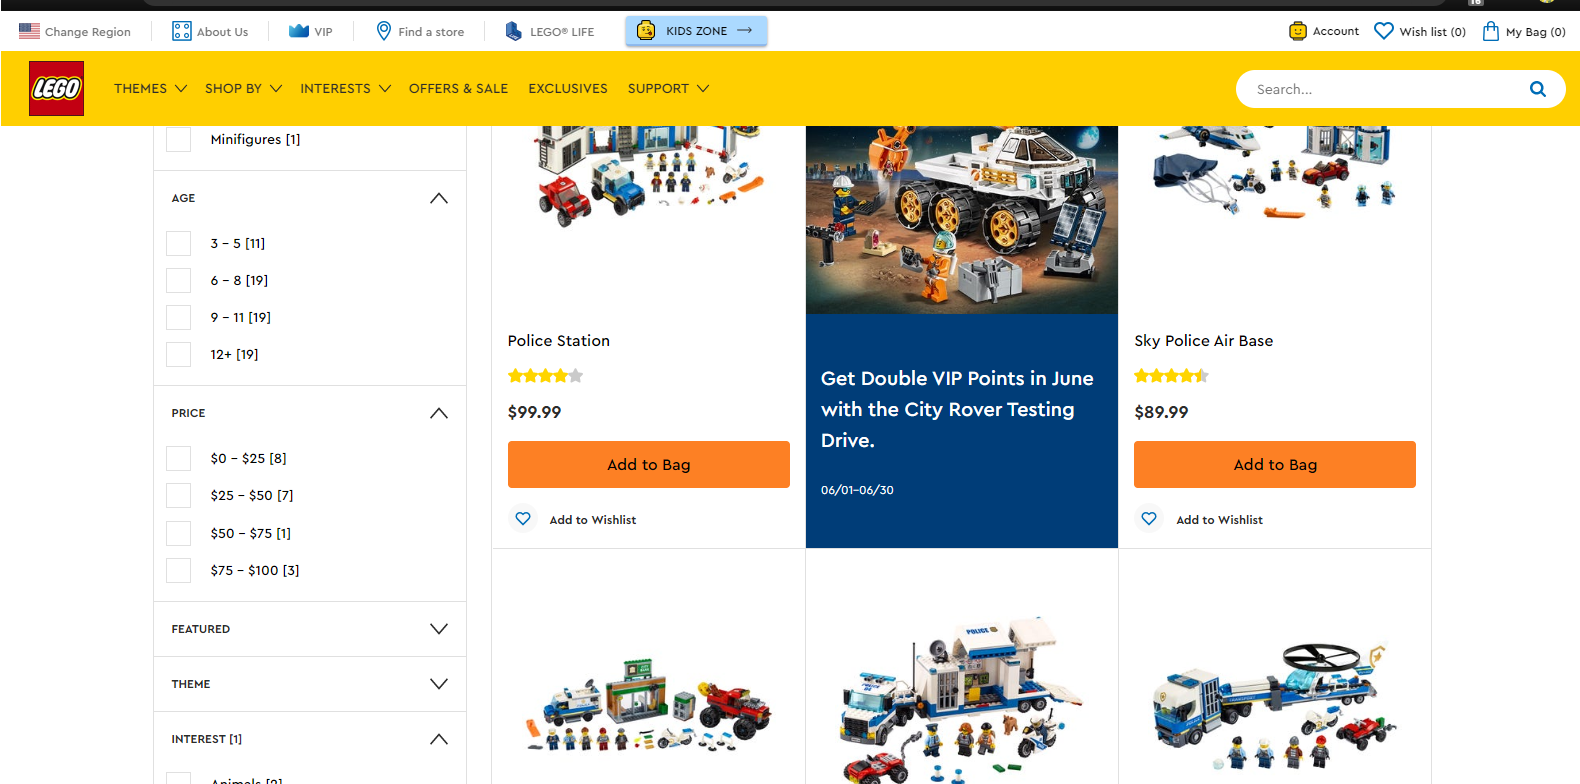
Task: Check the age 6 - 8 checkbox
Action: point(178,280)
